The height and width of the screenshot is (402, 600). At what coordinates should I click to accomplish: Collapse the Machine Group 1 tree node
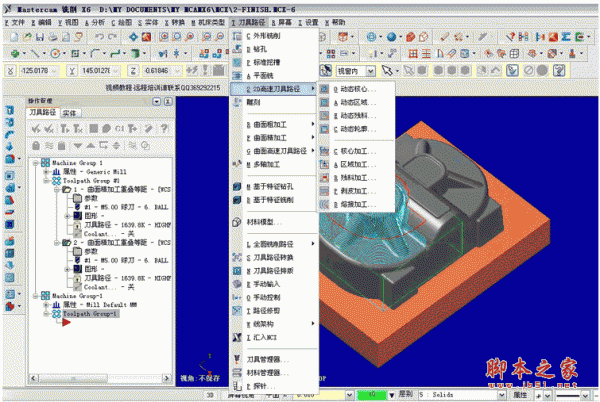coord(36,163)
